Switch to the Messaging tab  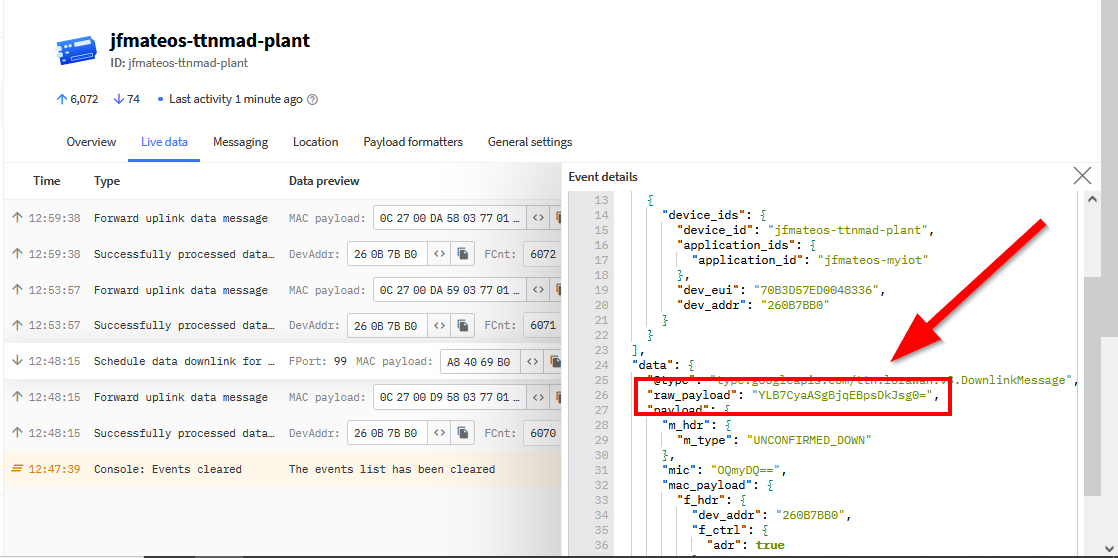pos(240,142)
